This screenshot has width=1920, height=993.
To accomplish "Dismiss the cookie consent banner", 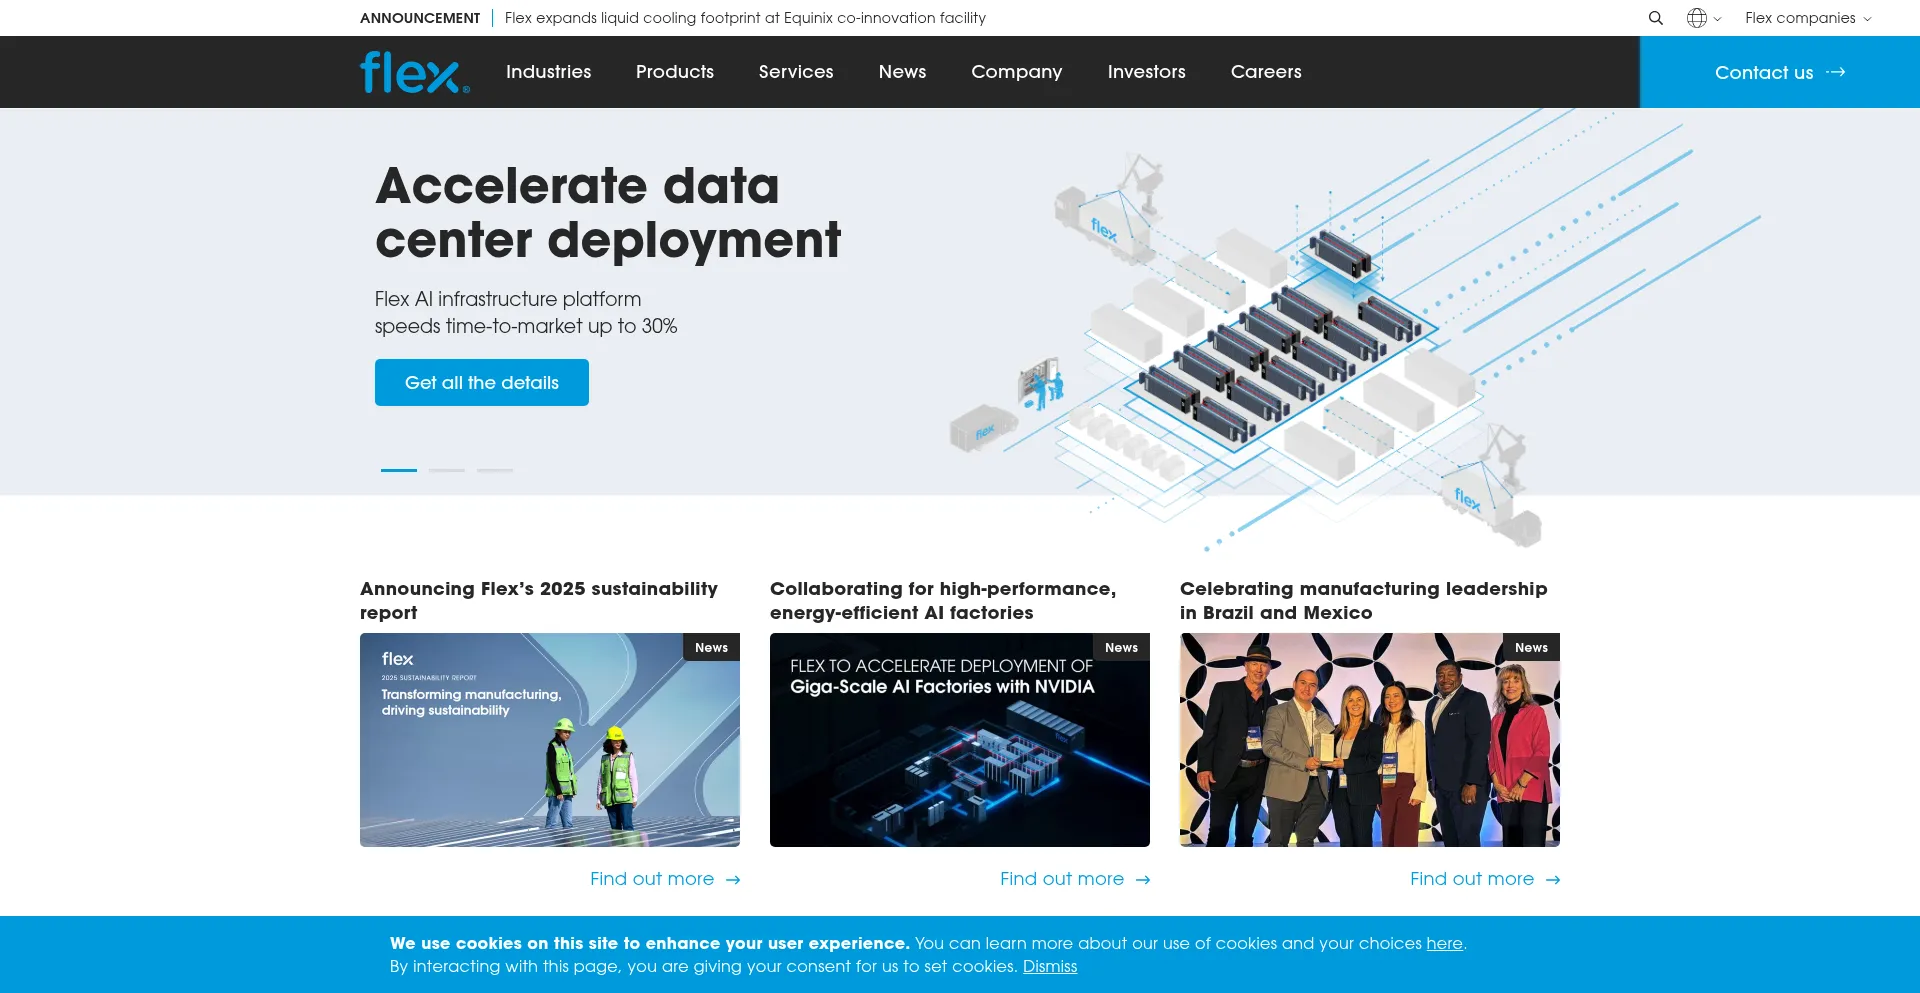I will (1049, 967).
